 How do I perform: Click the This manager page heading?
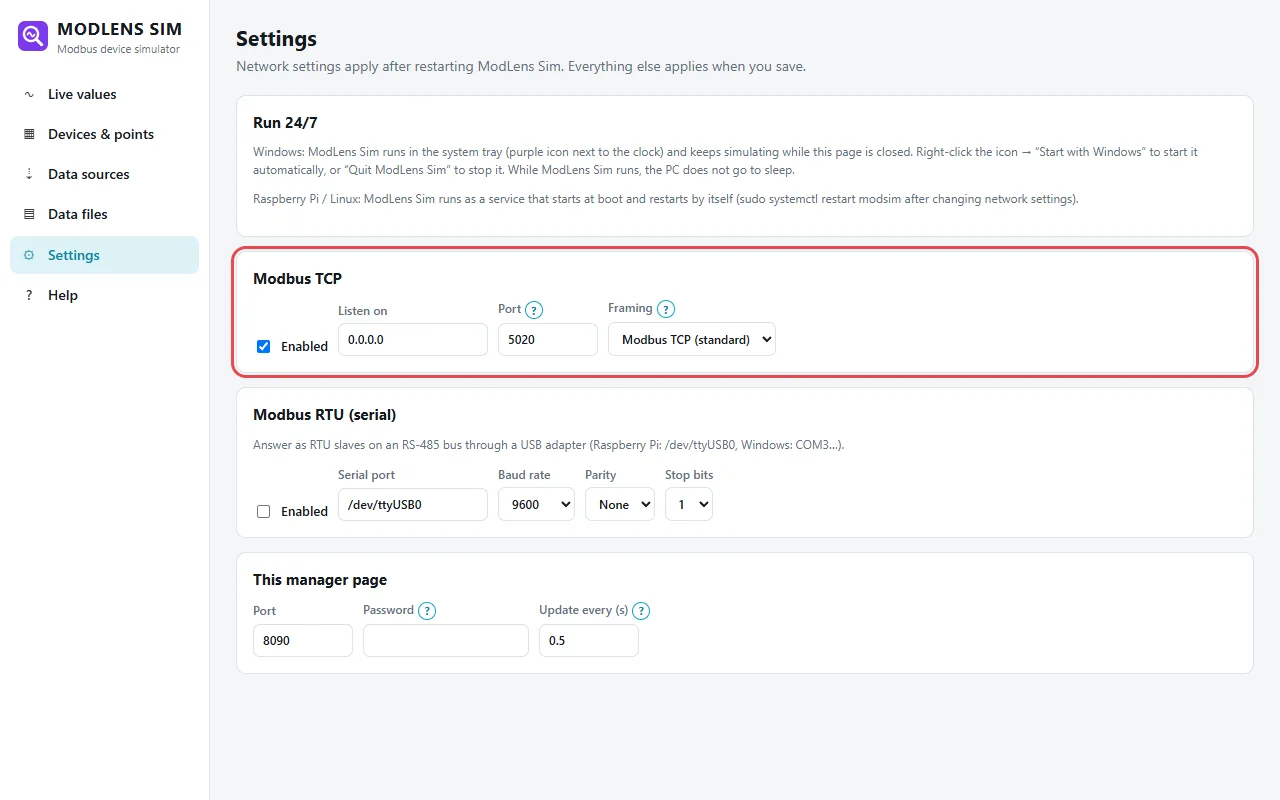(320, 579)
